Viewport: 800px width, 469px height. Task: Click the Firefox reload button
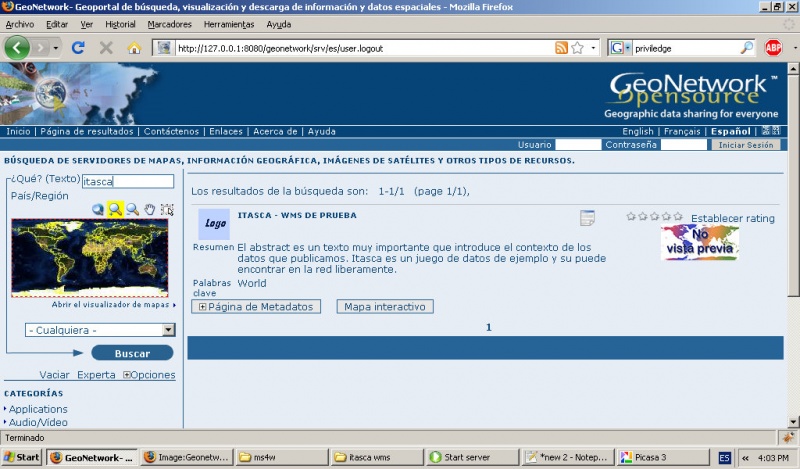pos(78,47)
